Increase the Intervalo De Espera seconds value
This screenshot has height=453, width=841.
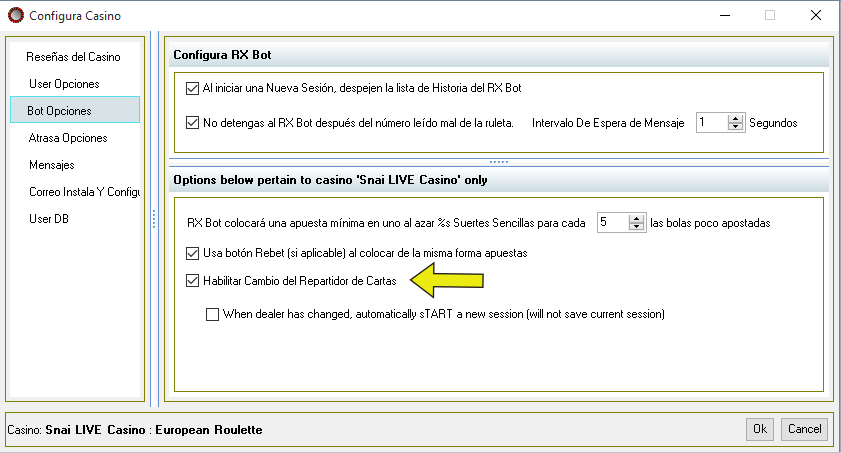[x=735, y=118]
